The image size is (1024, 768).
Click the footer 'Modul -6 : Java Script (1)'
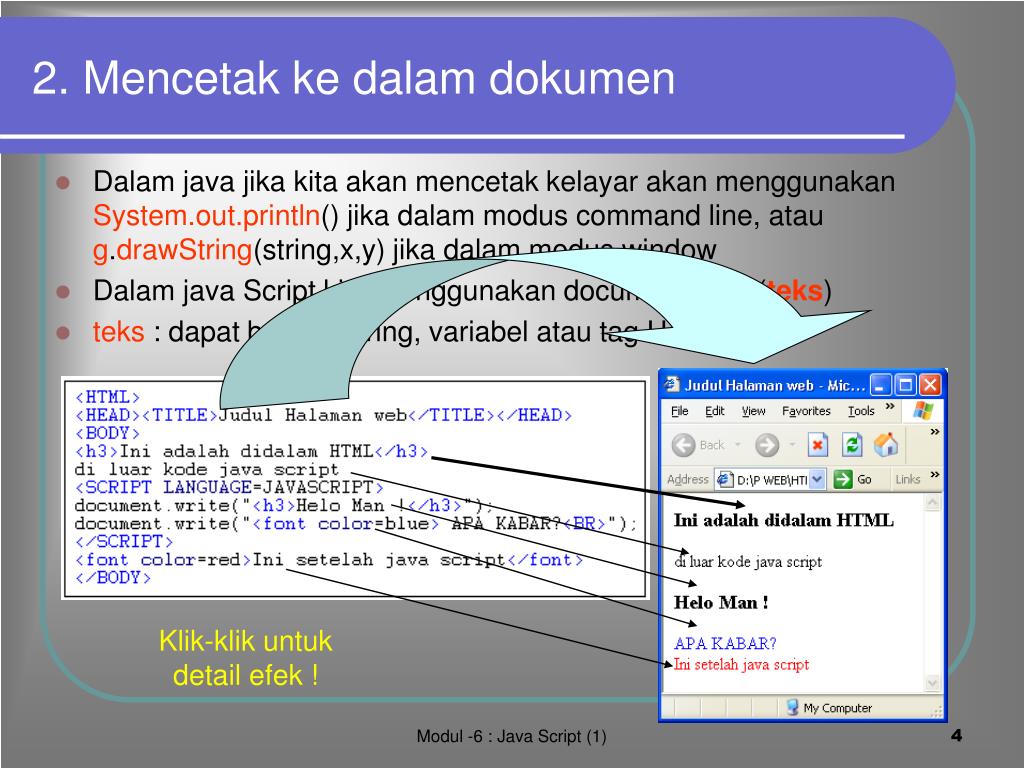pyautogui.click(x=511, y=737)
